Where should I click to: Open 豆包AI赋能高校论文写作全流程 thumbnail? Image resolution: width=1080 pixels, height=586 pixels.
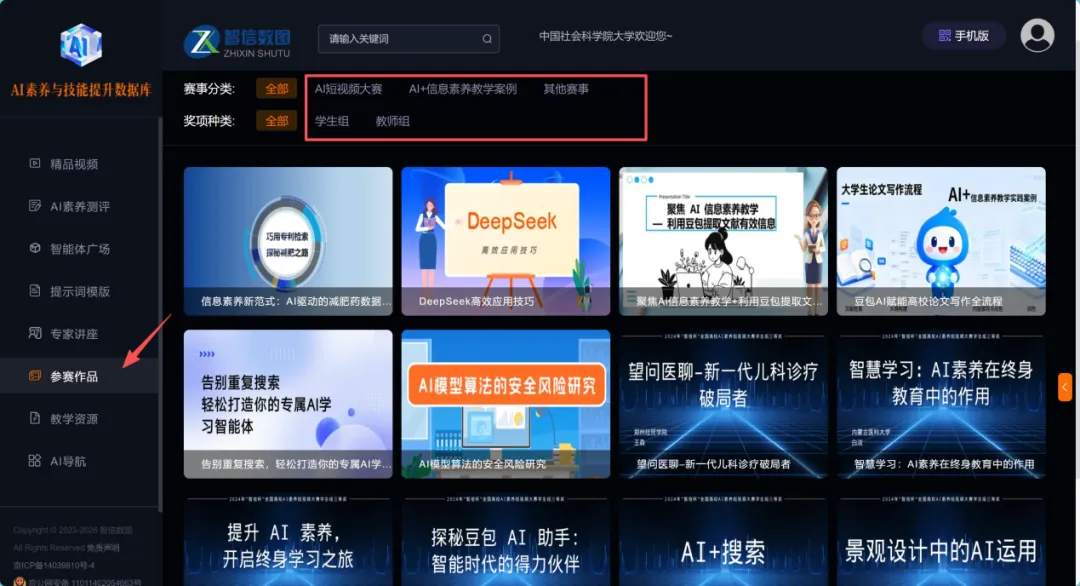941,241
